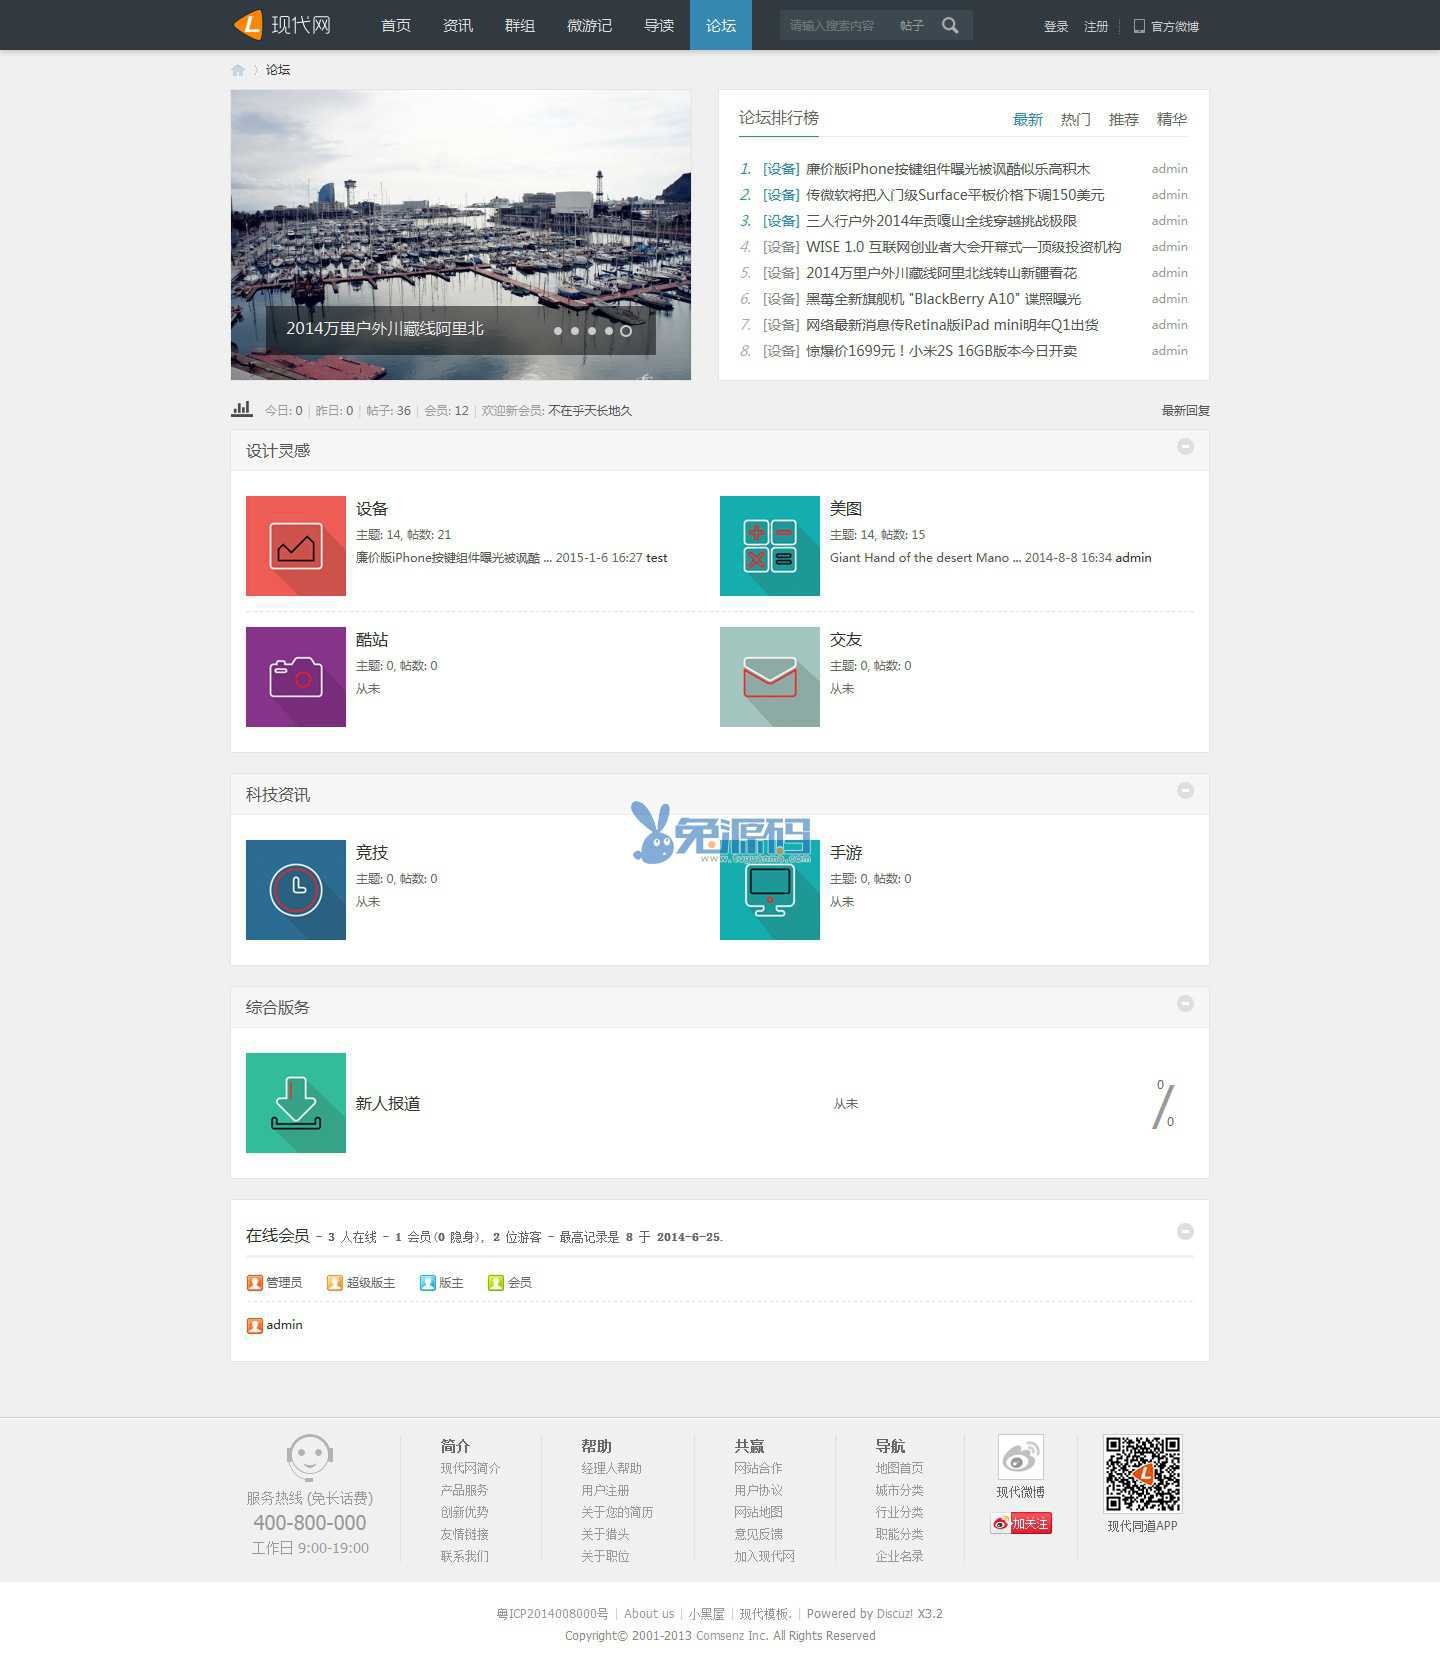Image resolution: width=1440 pixels, height=1665 pixels.
Task: Click the QR code for 现代同道APP
Action: tap(1143, 1474)
